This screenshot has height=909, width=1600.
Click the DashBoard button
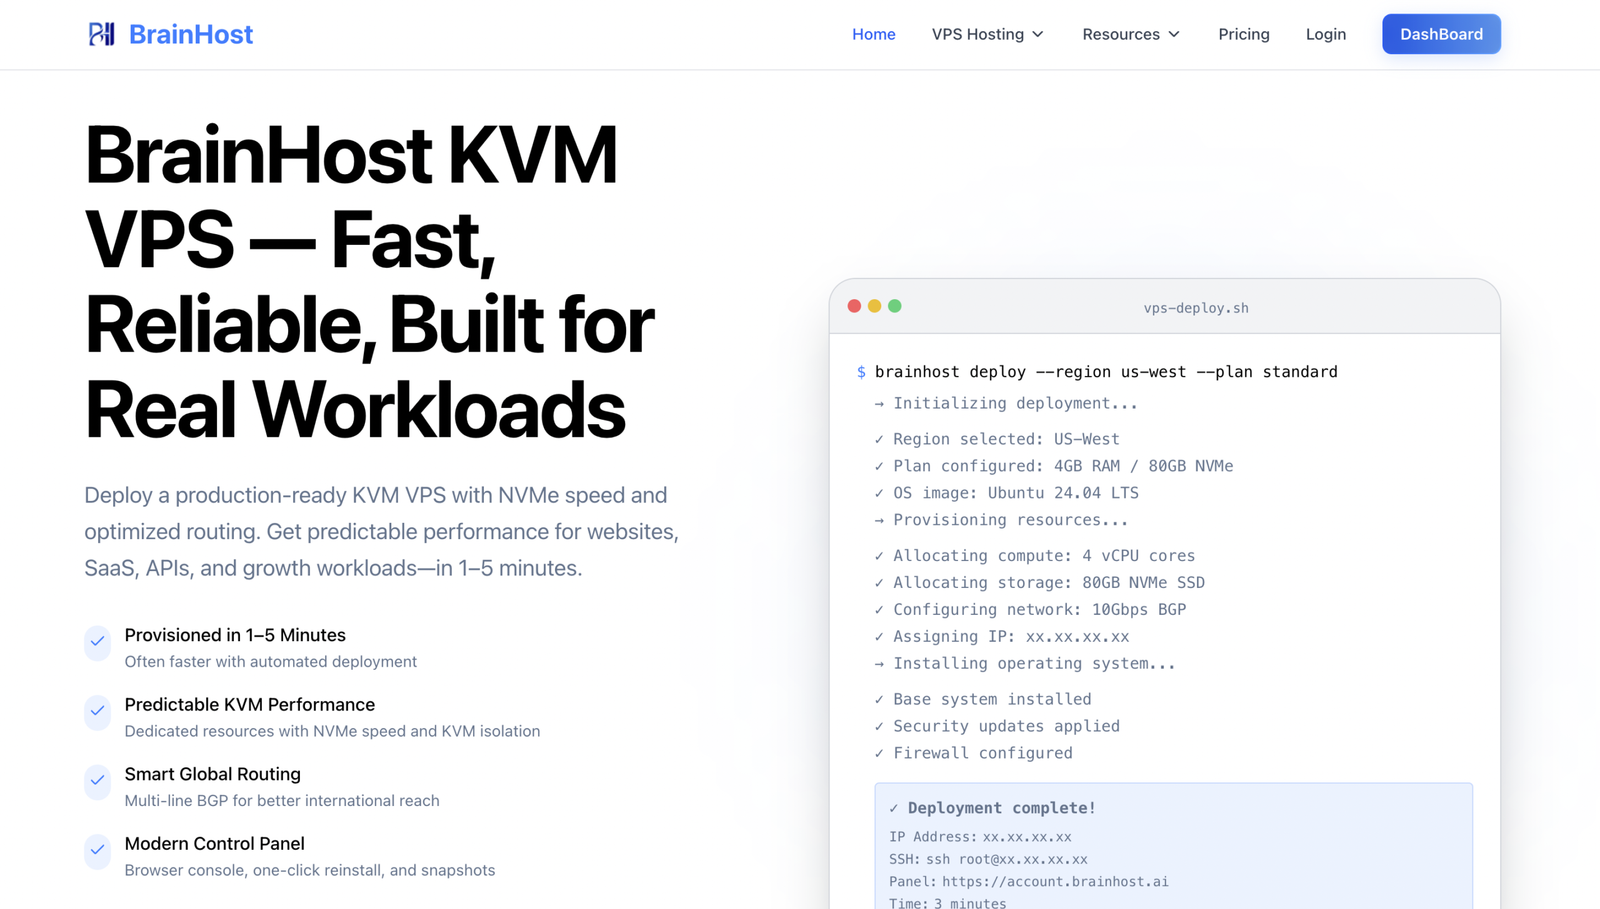tap(1441, 34)
